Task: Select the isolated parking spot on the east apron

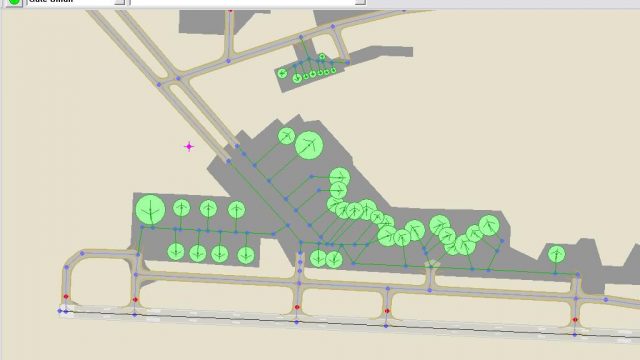Action: (556, 254)
